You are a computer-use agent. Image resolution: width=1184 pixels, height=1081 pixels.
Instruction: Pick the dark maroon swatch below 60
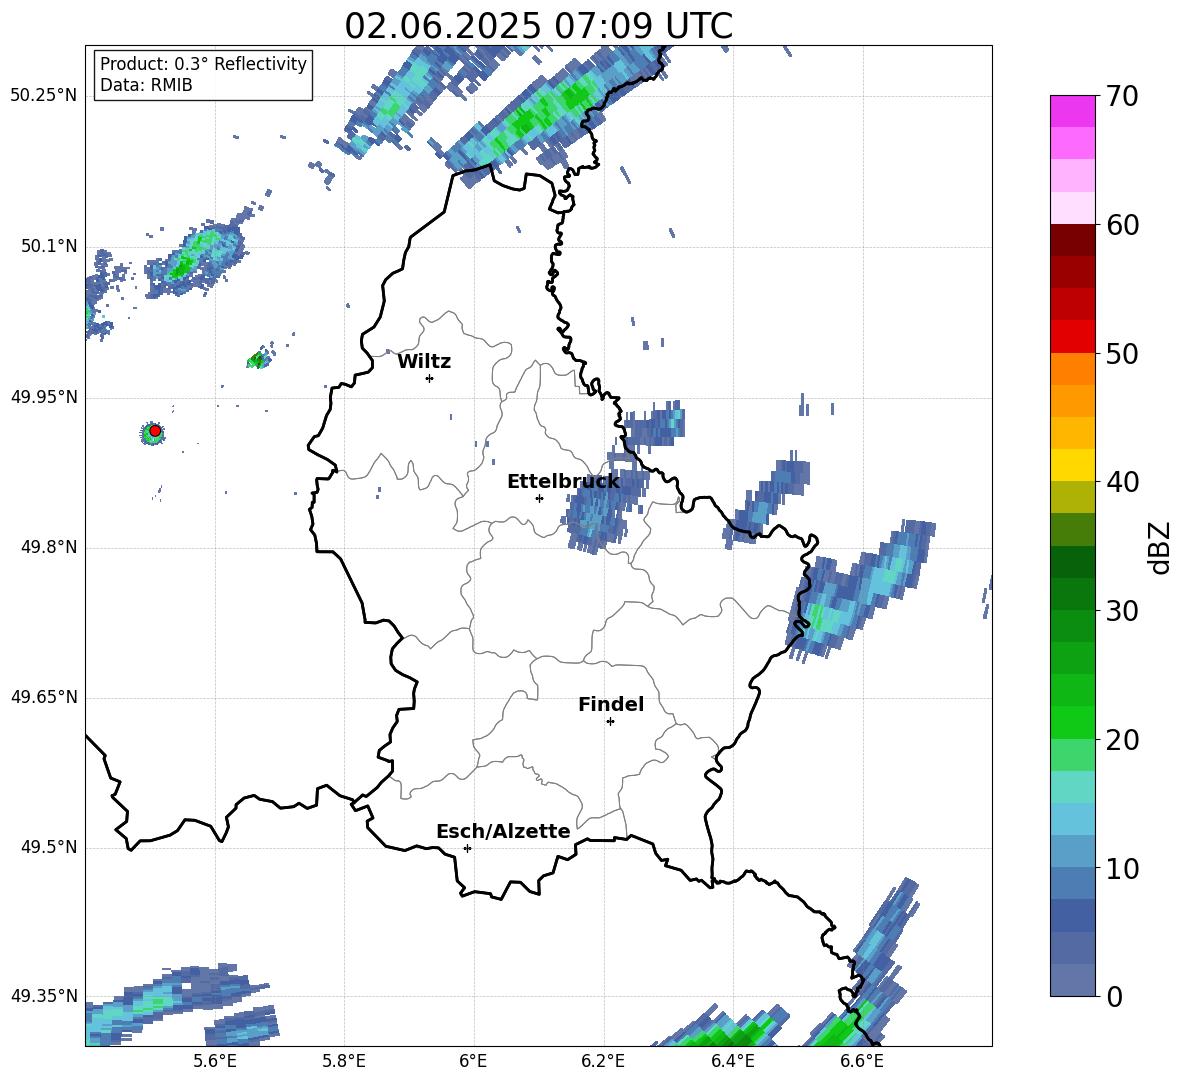(x=1072, y=240)
